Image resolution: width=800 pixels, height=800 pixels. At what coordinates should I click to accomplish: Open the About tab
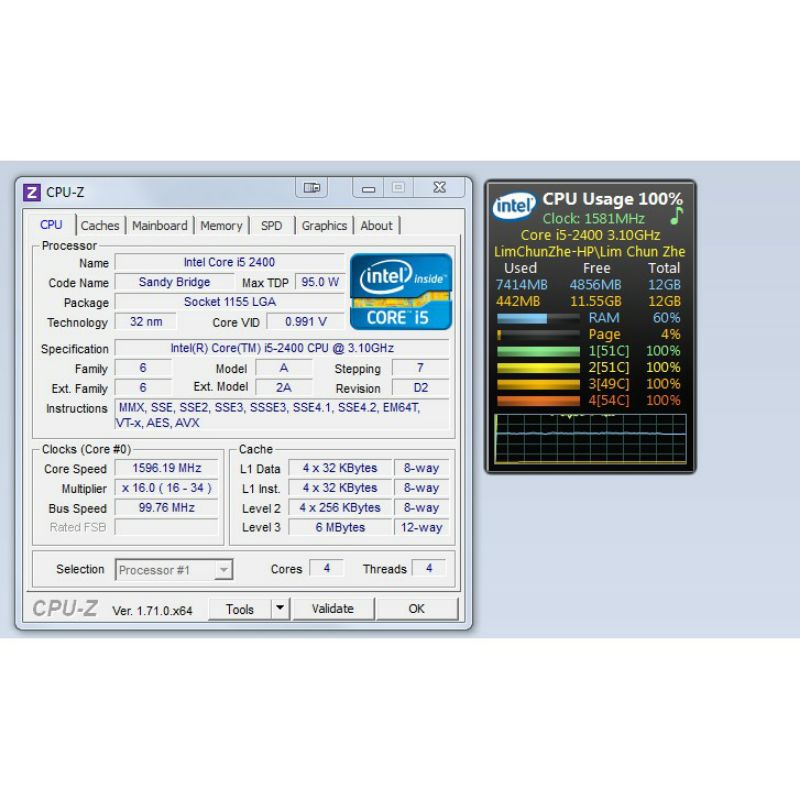376,226
